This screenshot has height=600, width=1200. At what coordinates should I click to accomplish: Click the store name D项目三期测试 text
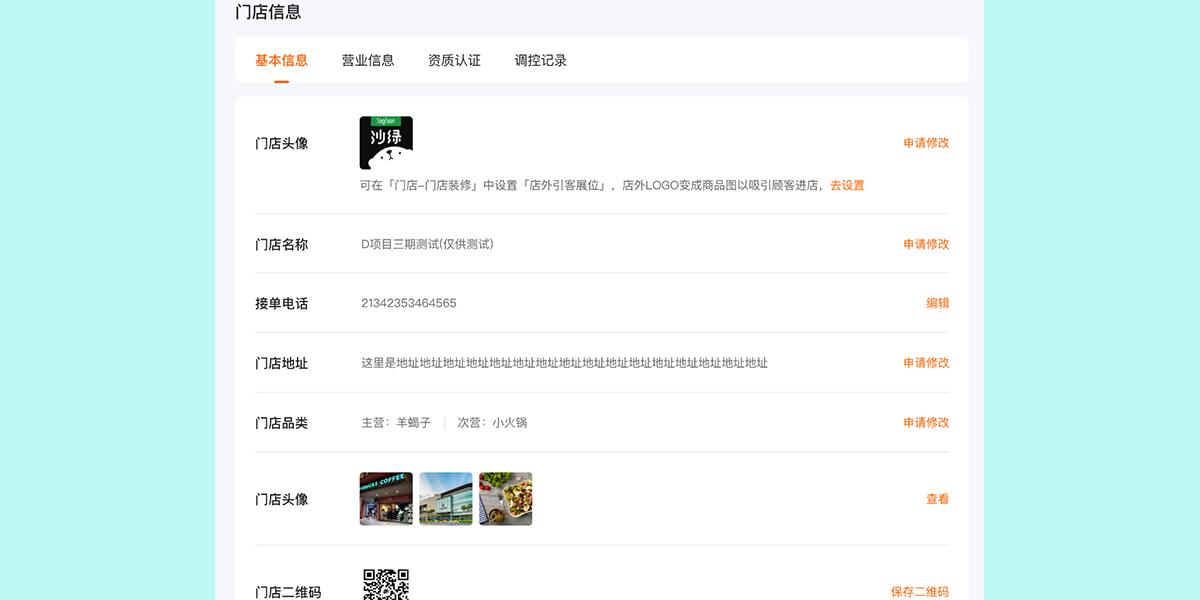tap(427, 244)
